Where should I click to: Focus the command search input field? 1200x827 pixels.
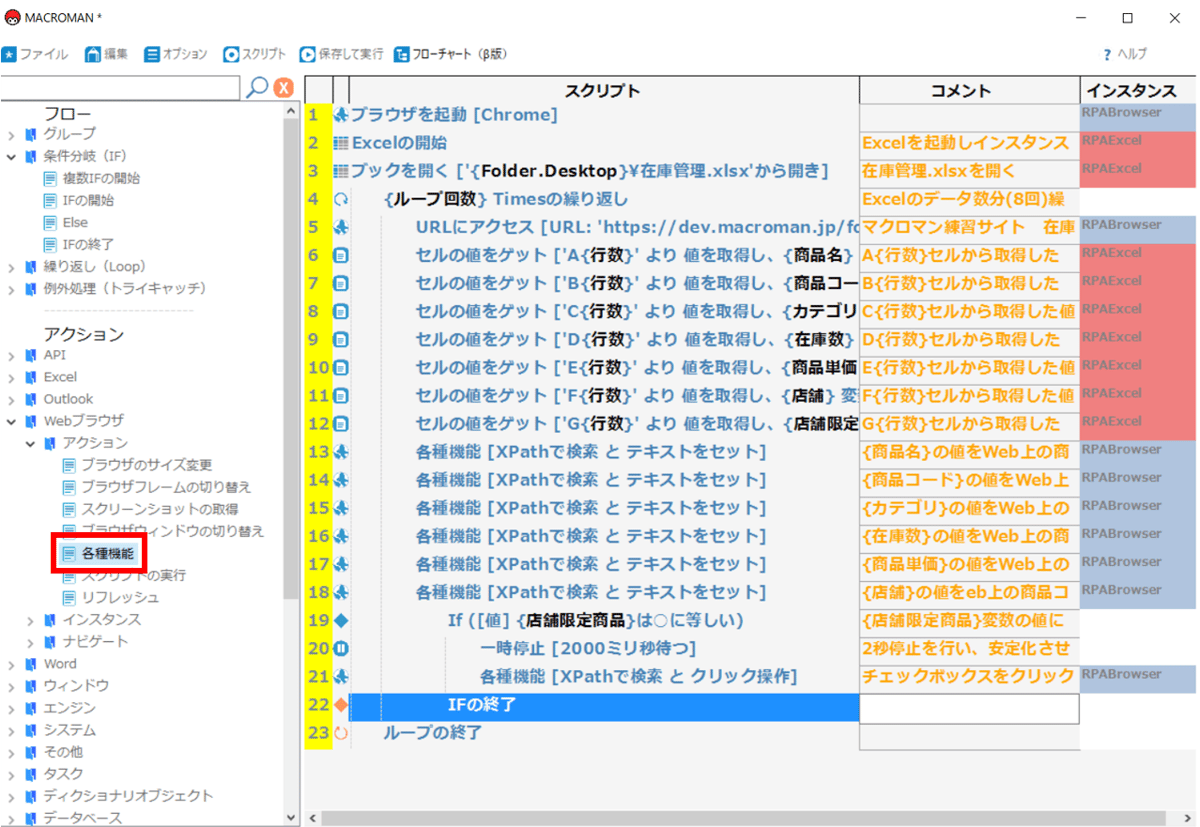click(x=121, y=87)
